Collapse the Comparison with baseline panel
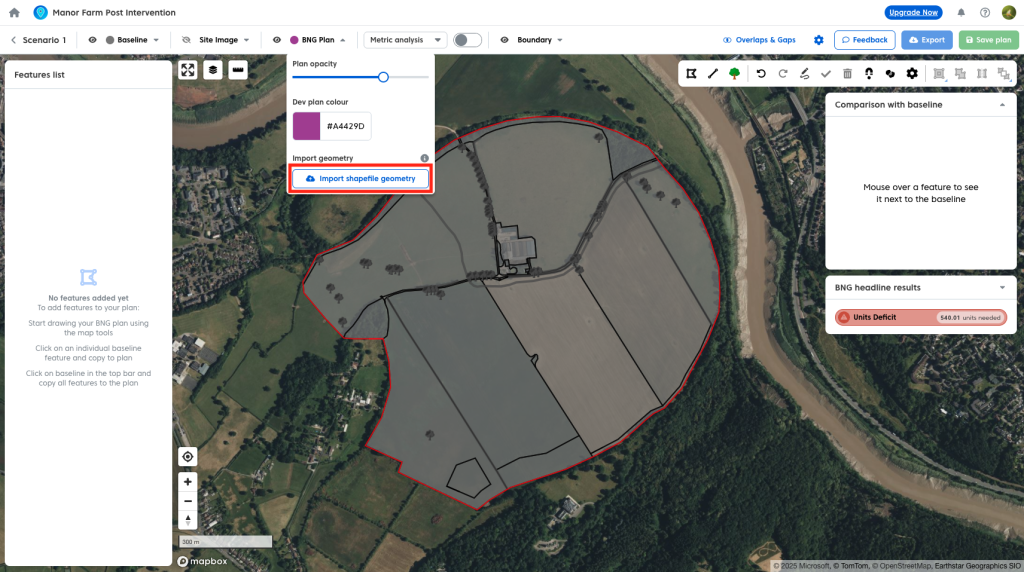Viewport: 1024px width, 572px height. [1002, 104]
